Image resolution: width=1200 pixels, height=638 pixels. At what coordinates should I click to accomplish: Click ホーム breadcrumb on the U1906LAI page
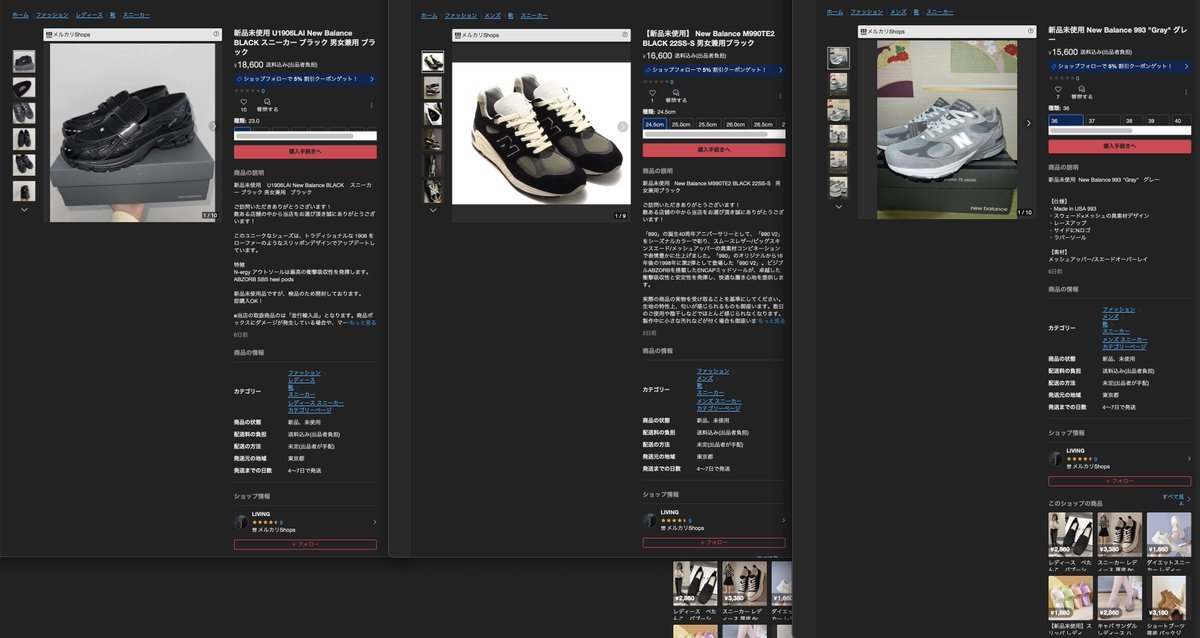pos(20,16)
